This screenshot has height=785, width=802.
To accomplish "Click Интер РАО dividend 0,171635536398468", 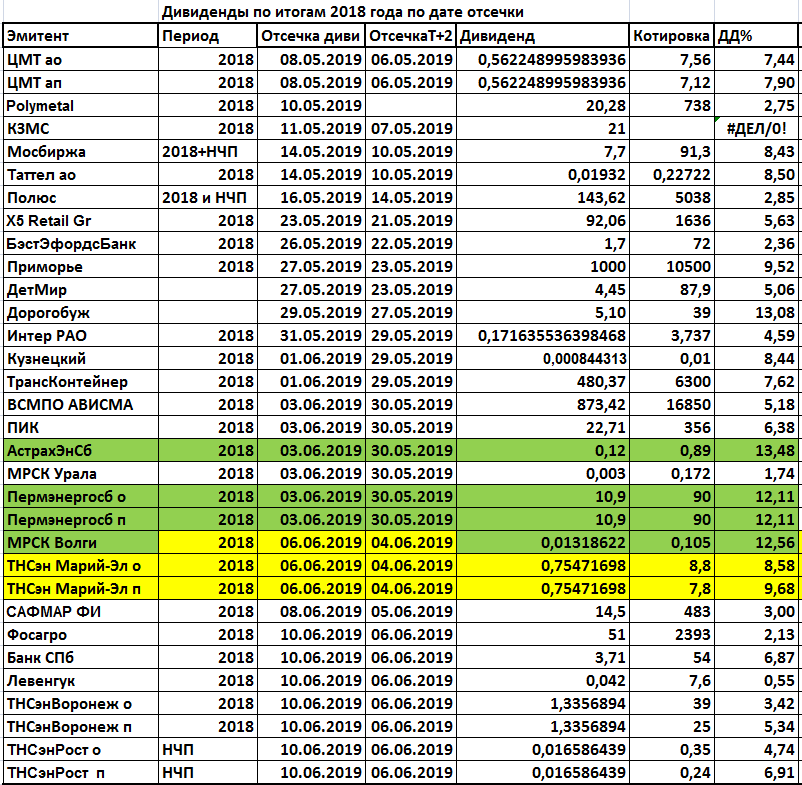I will coord(542,335).
